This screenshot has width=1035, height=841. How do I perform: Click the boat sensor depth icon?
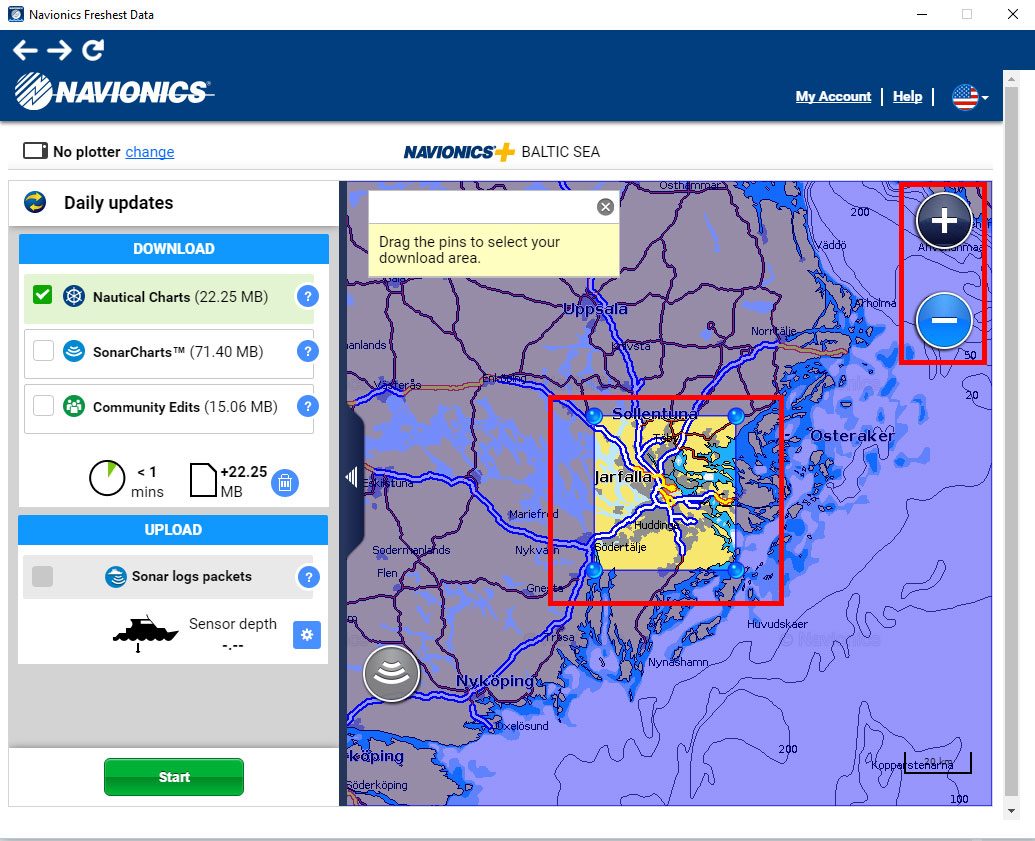click(145, 633)
